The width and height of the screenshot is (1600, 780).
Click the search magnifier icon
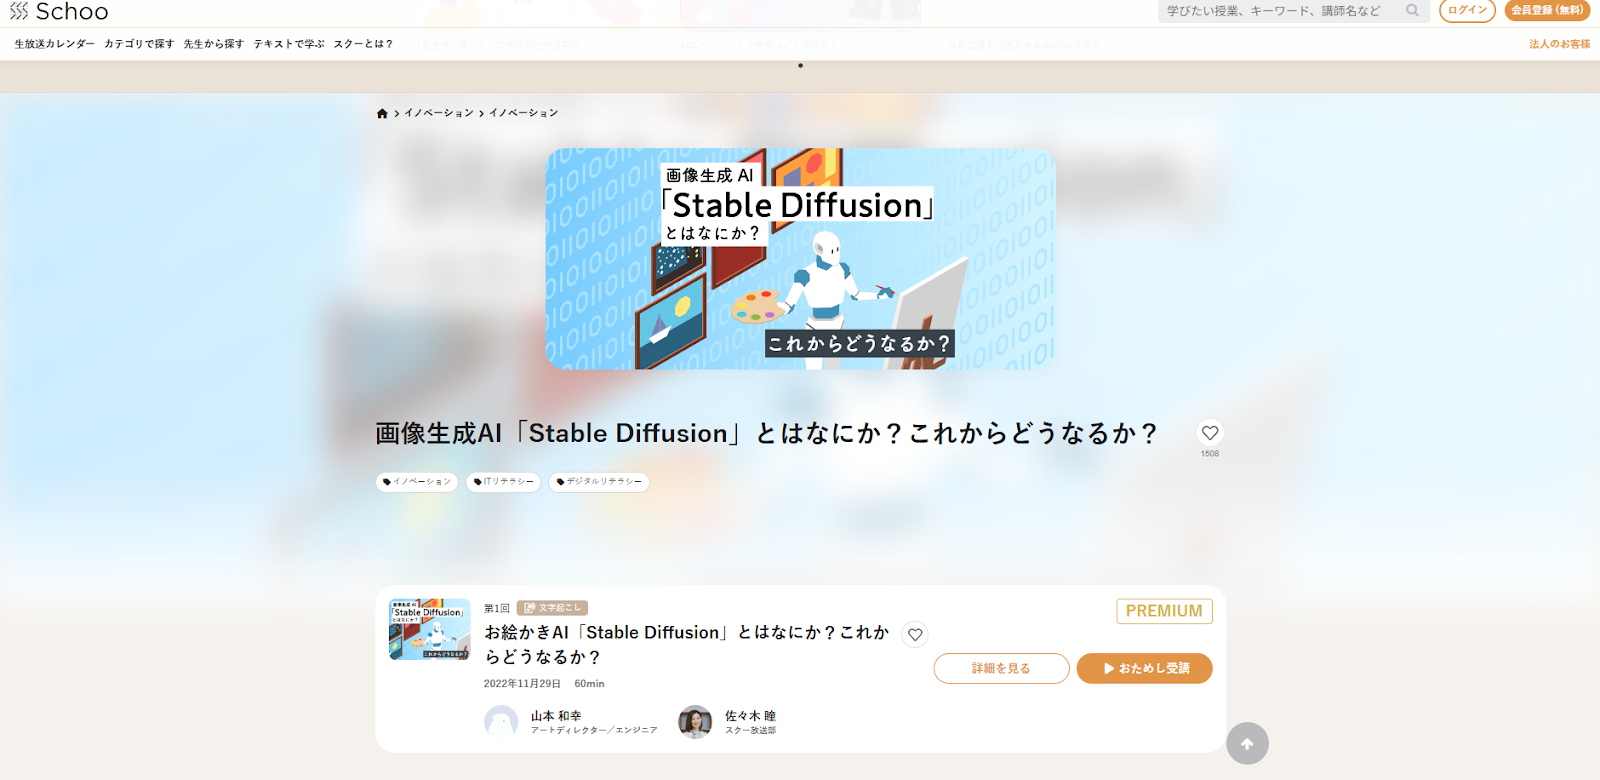(1412, 11)
